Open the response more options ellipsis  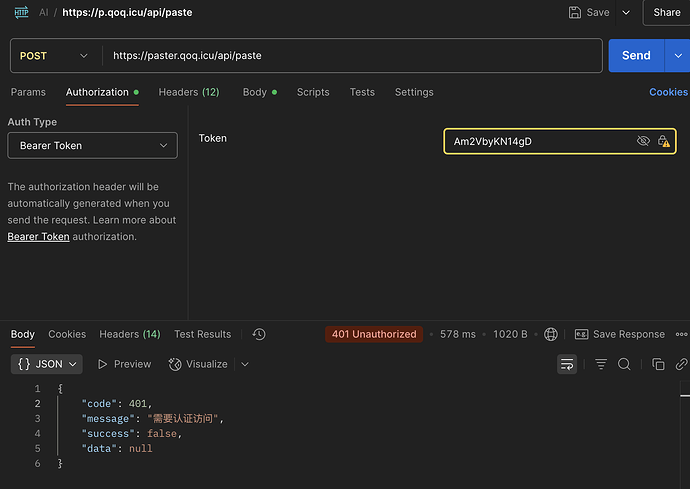[x=682, y=335]
